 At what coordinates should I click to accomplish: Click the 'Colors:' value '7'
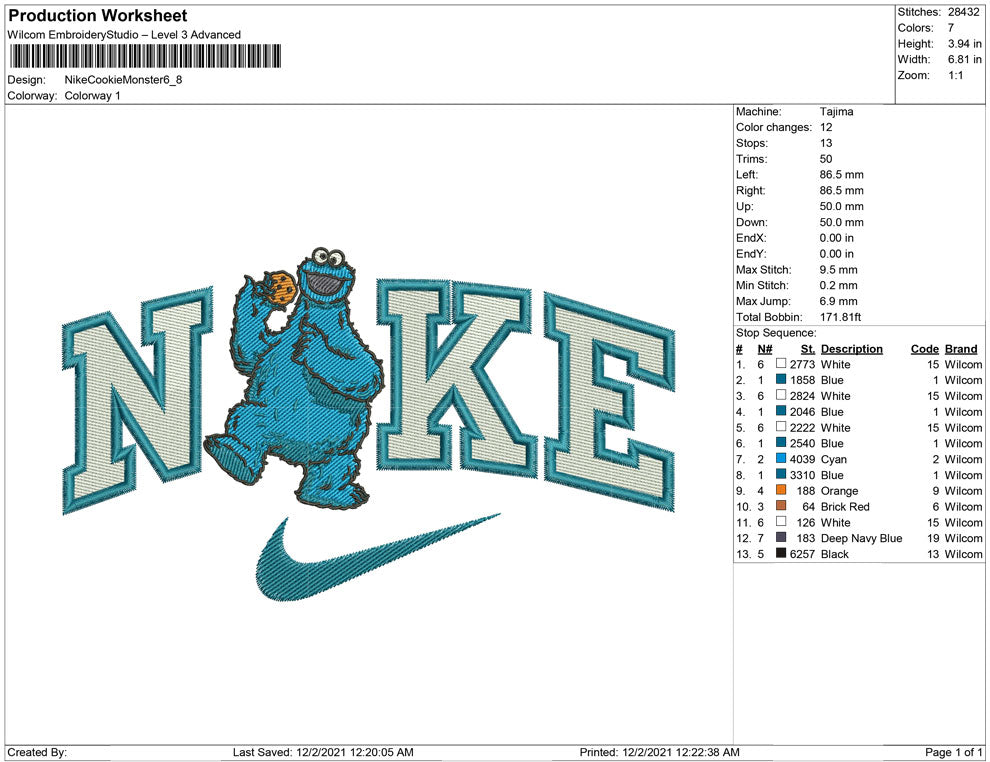click(951, 28)
